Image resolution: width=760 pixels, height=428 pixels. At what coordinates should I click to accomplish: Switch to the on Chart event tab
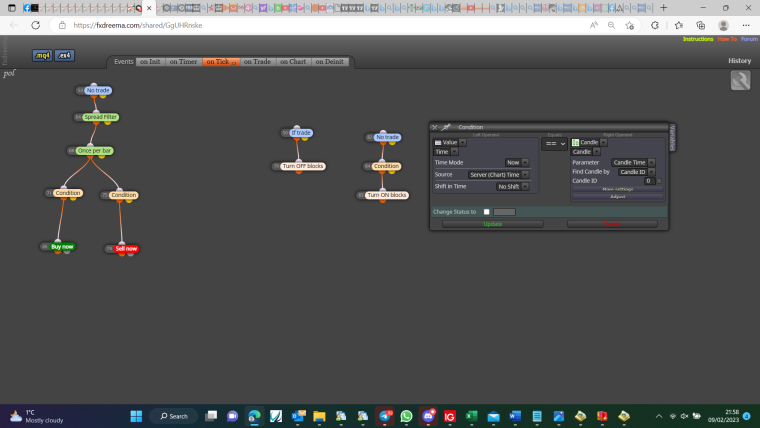293,62
